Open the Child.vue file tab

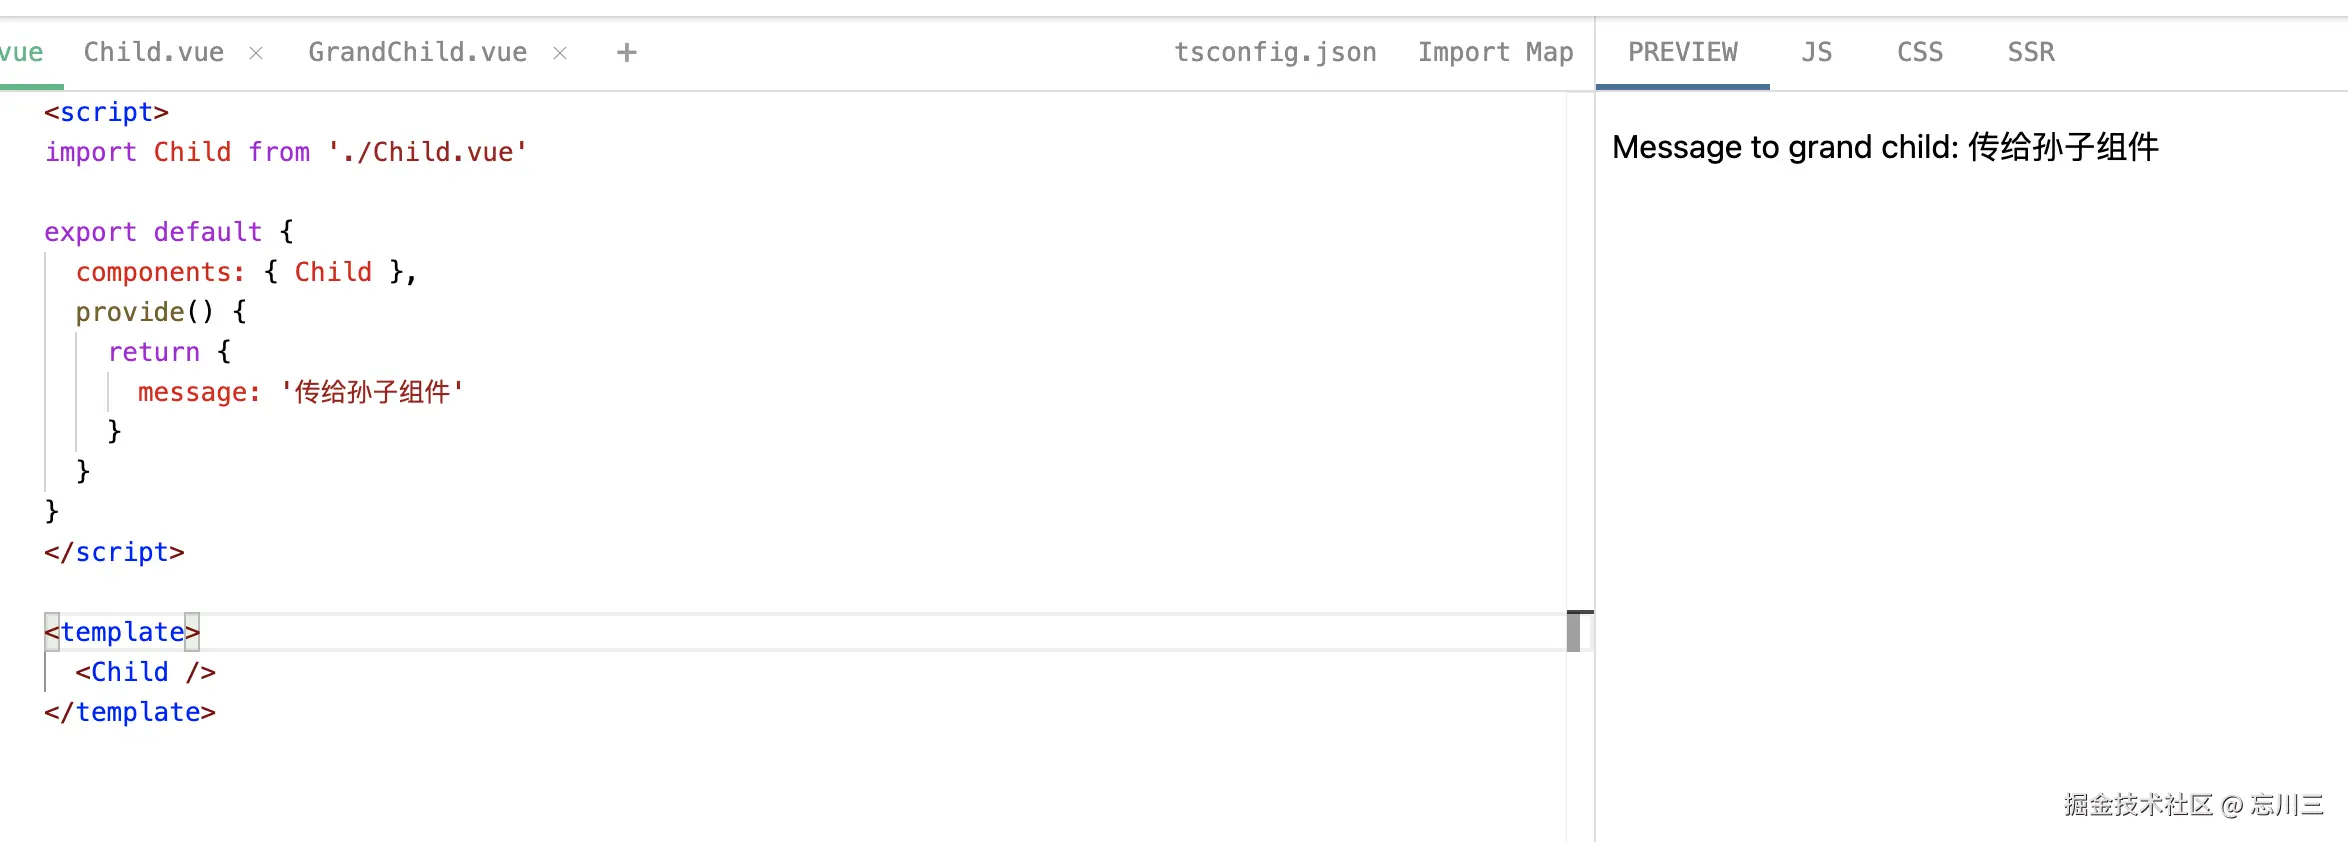pyautogui.click(x=154, y=52)
